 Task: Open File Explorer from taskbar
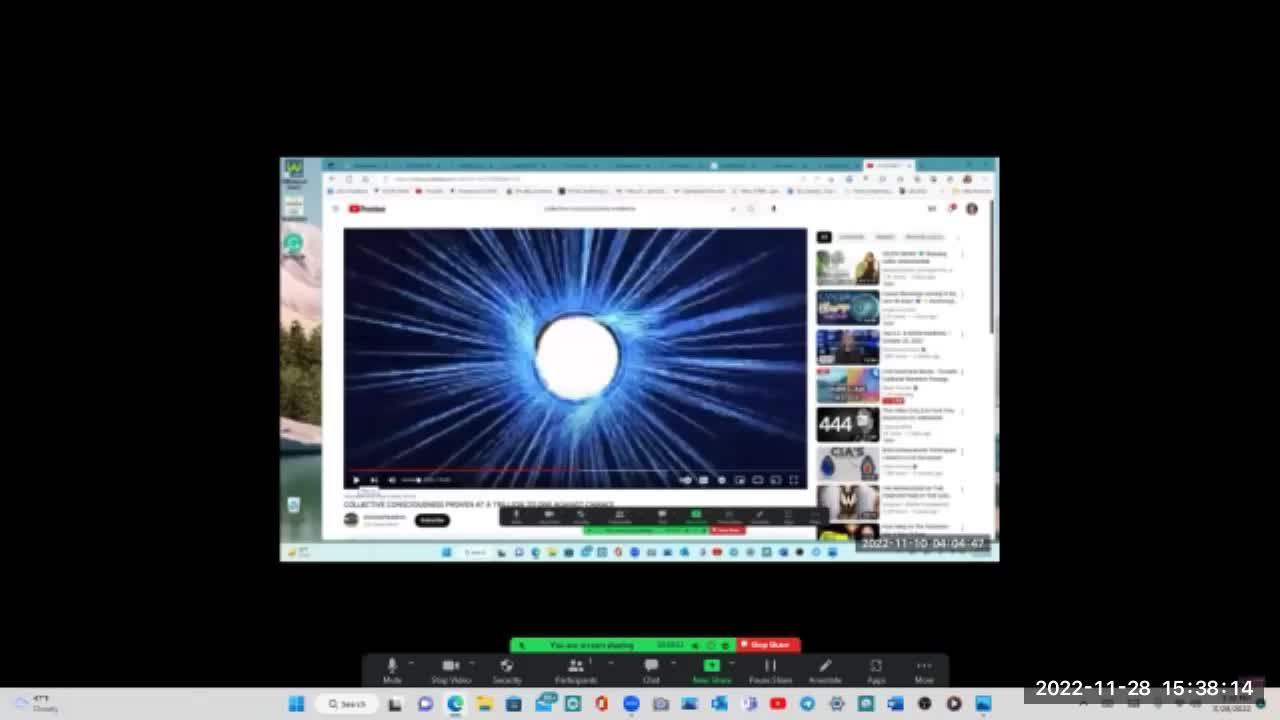[x=484, y=704]
